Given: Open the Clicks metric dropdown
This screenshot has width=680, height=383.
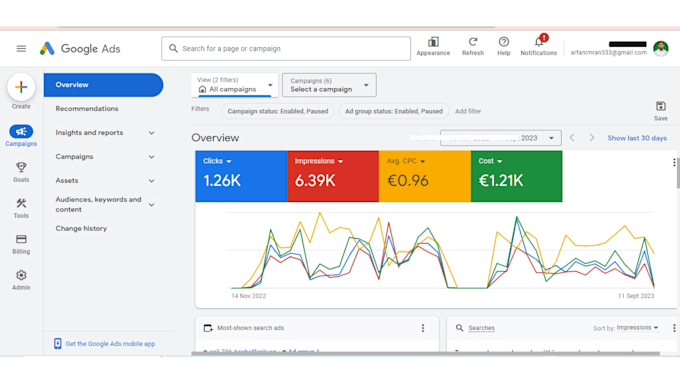Looking at the screenshot, I should [229, 161].
